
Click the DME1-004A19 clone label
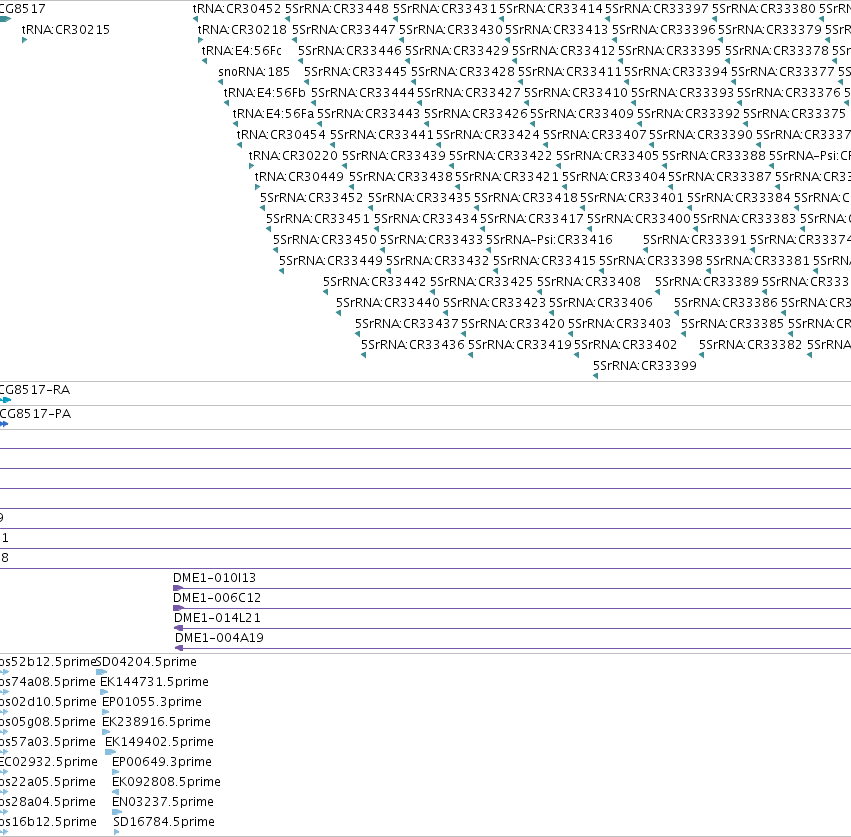click(219, 638)
